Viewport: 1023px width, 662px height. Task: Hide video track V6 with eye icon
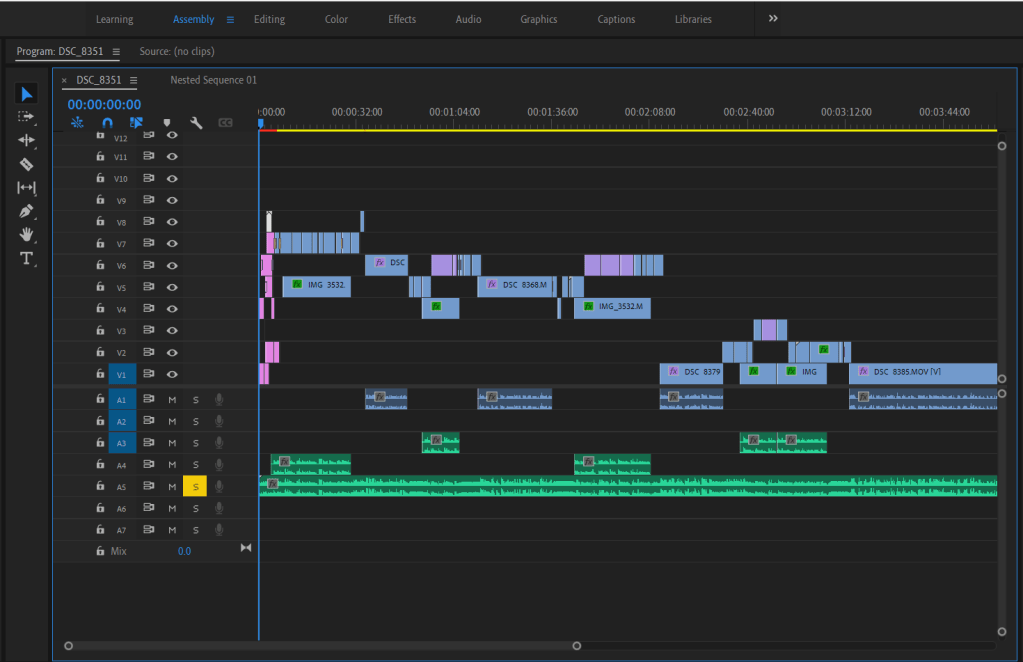coord(172,266)
